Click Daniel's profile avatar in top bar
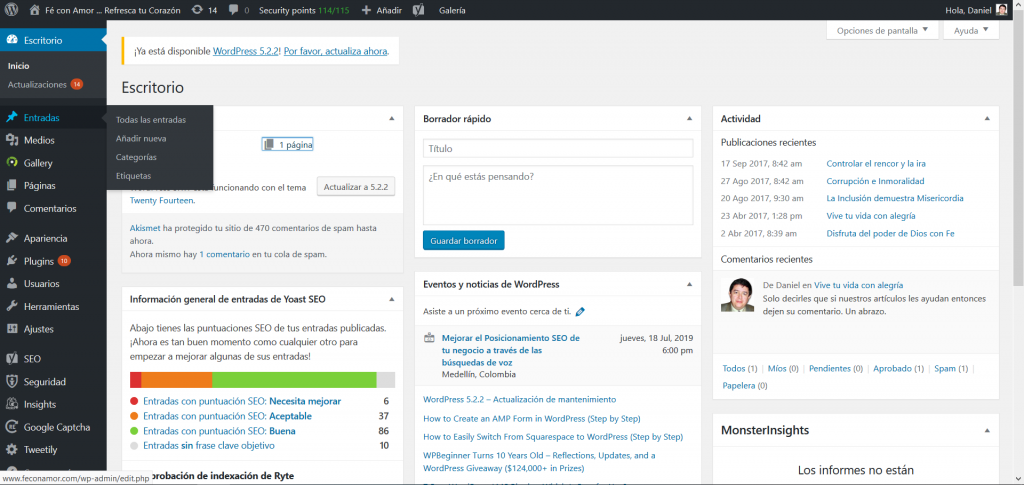Image resolution: width=1024 pixels, height=485 pixels. click(x=1002, y=10)
